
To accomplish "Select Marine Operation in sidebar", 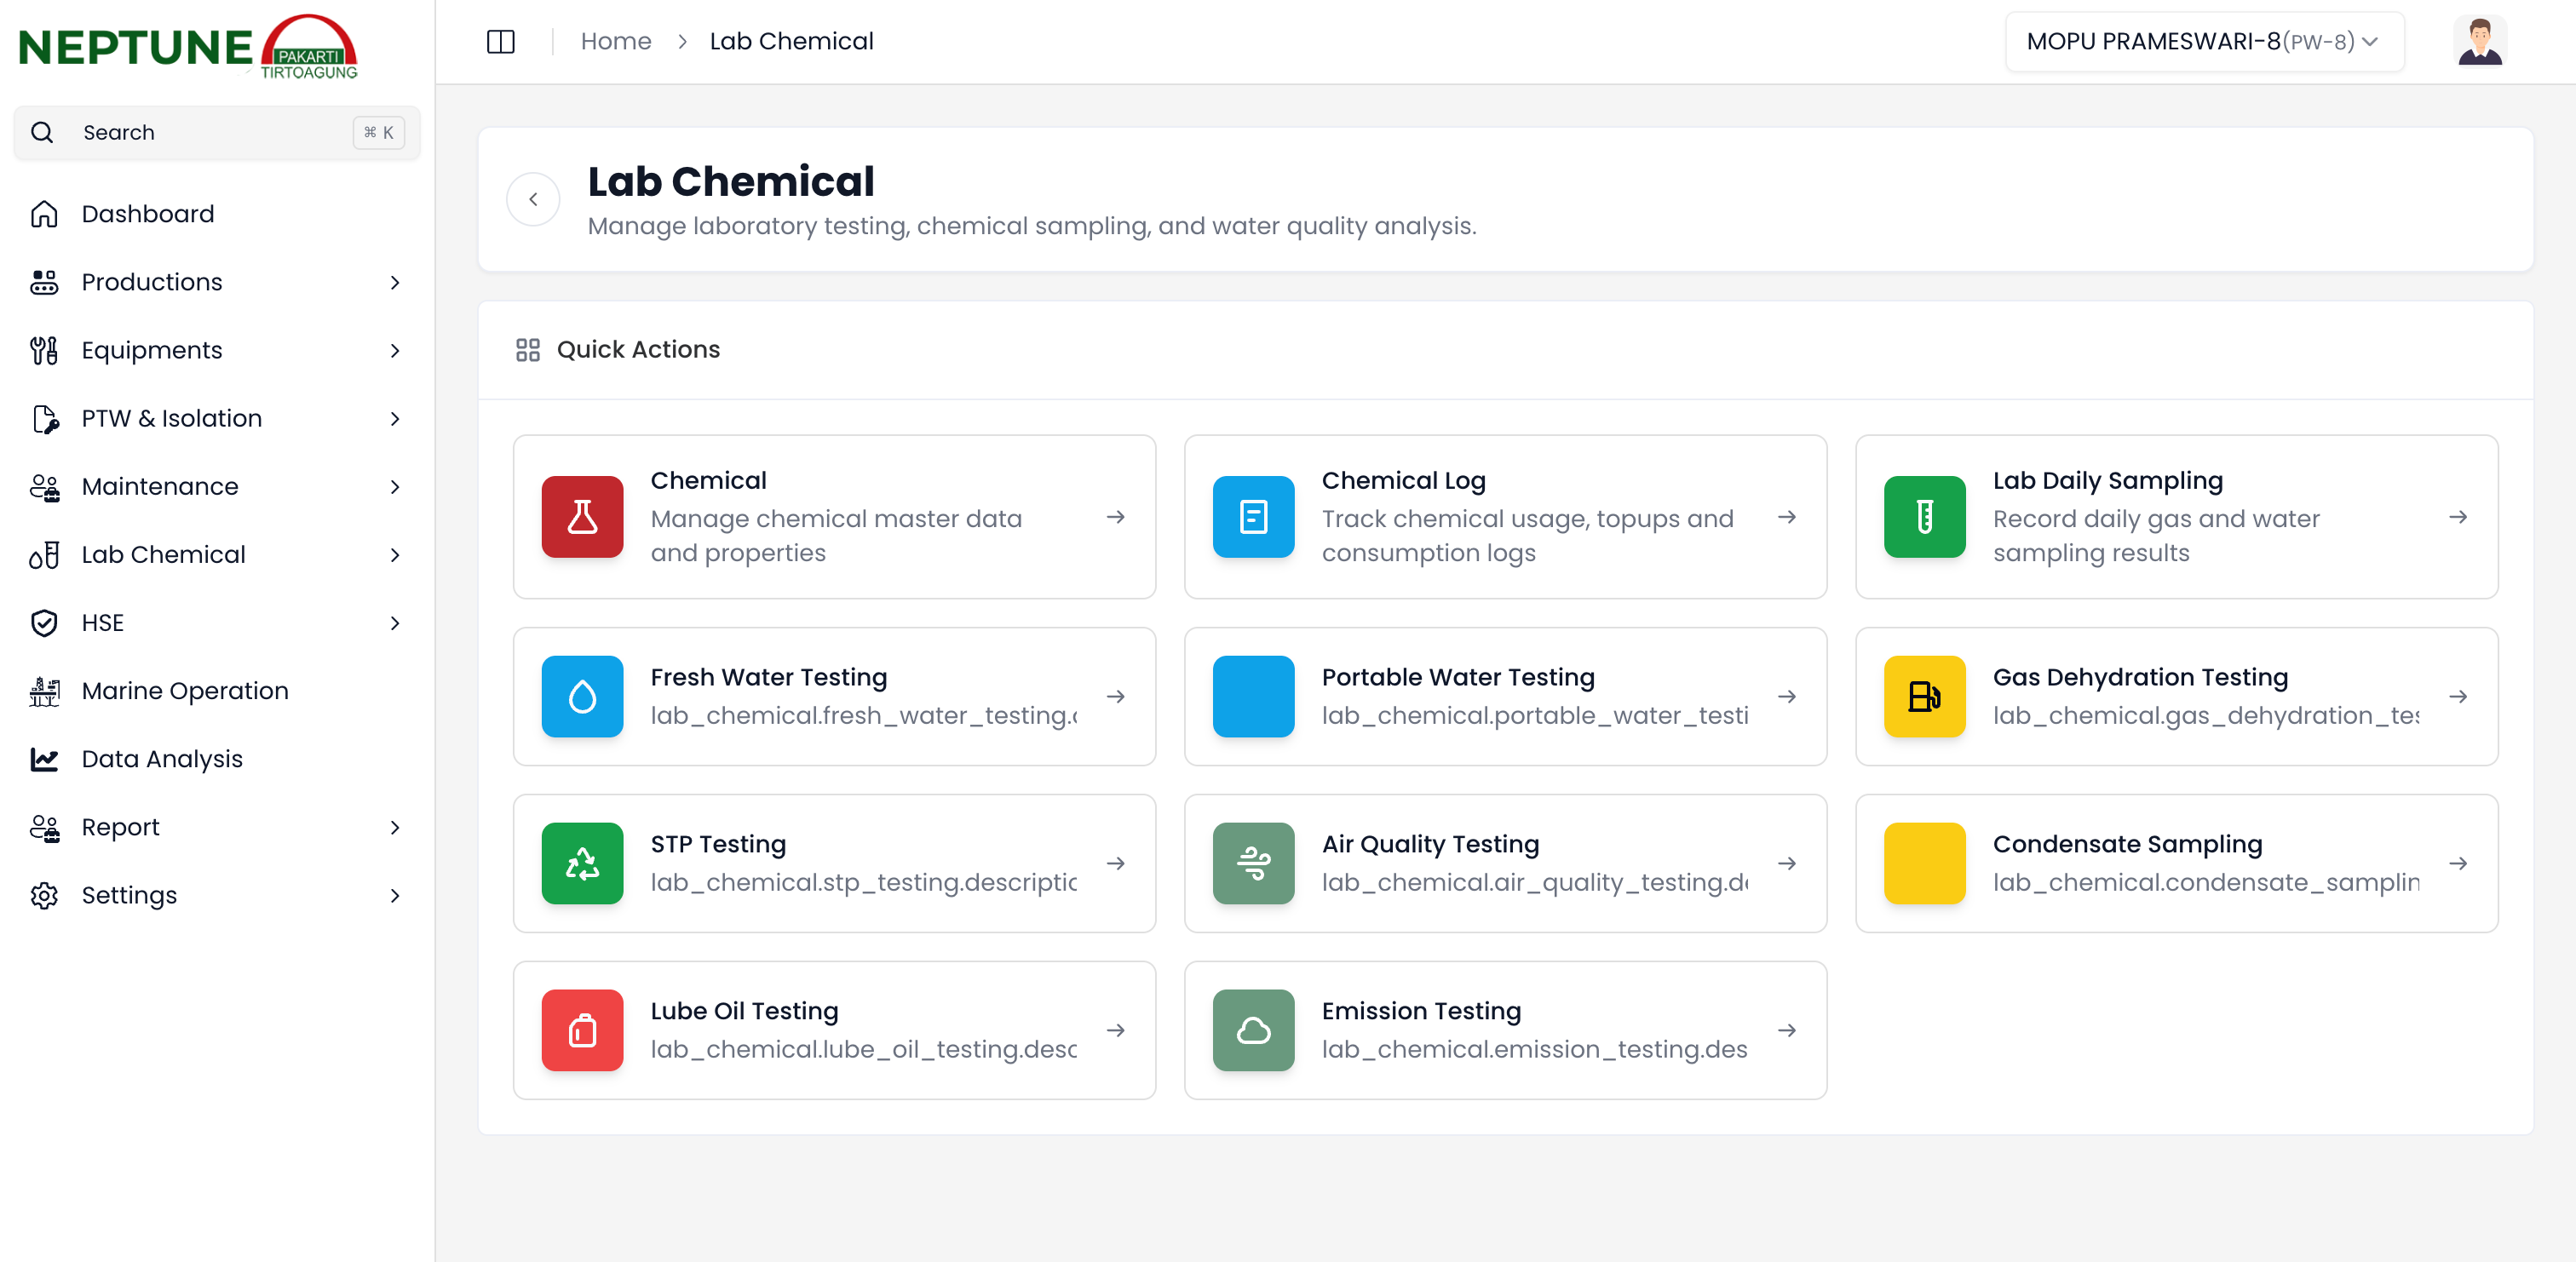I will coord(185,691).
